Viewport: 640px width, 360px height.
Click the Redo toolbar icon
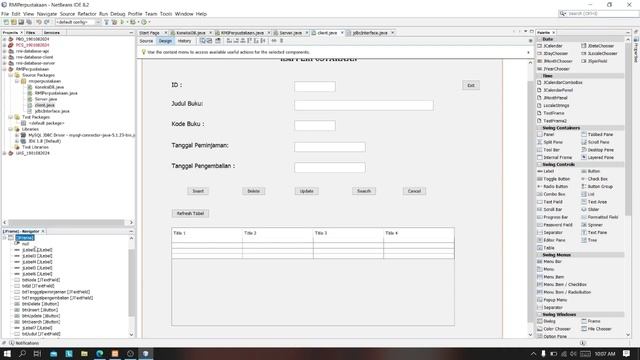point(47,22)
